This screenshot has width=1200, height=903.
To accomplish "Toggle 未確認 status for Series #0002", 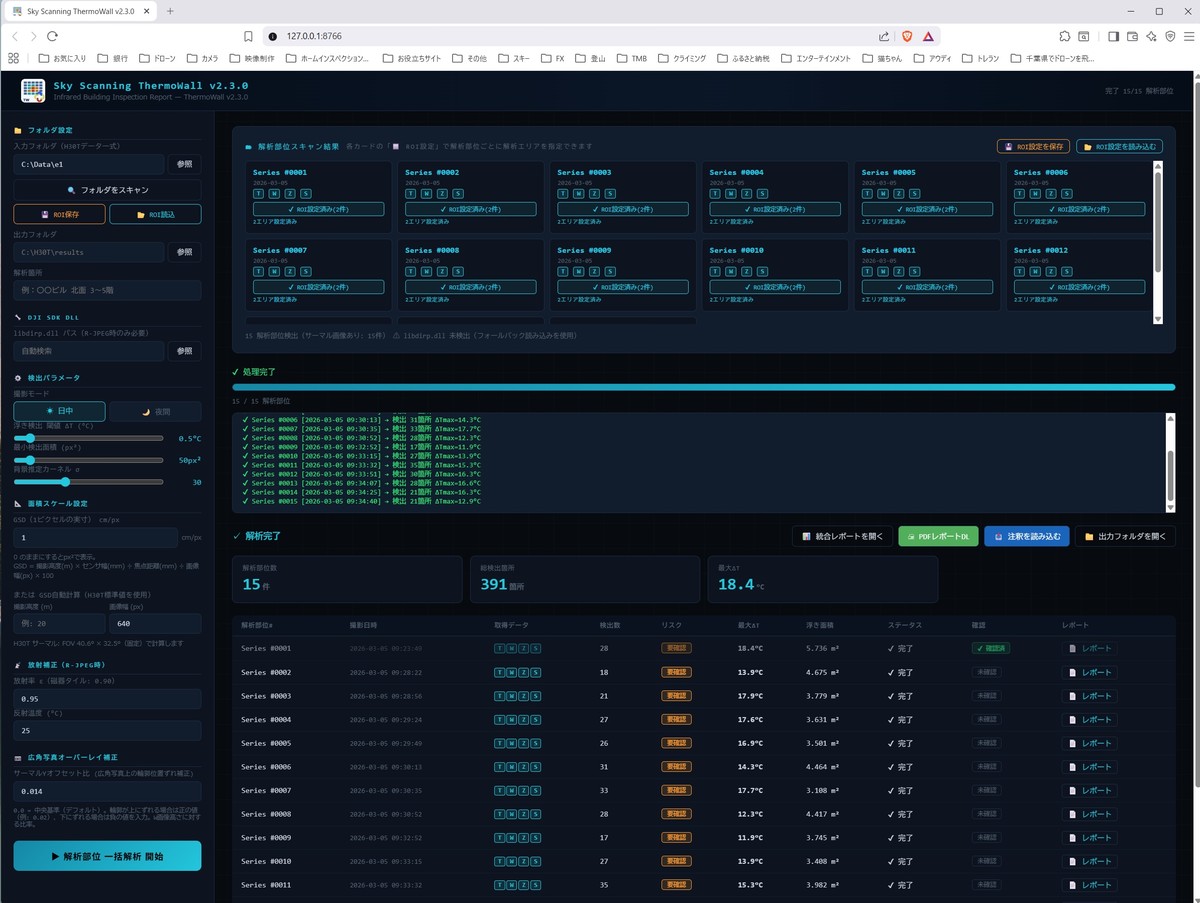I will pyautogui.click(x=986, y=672).
